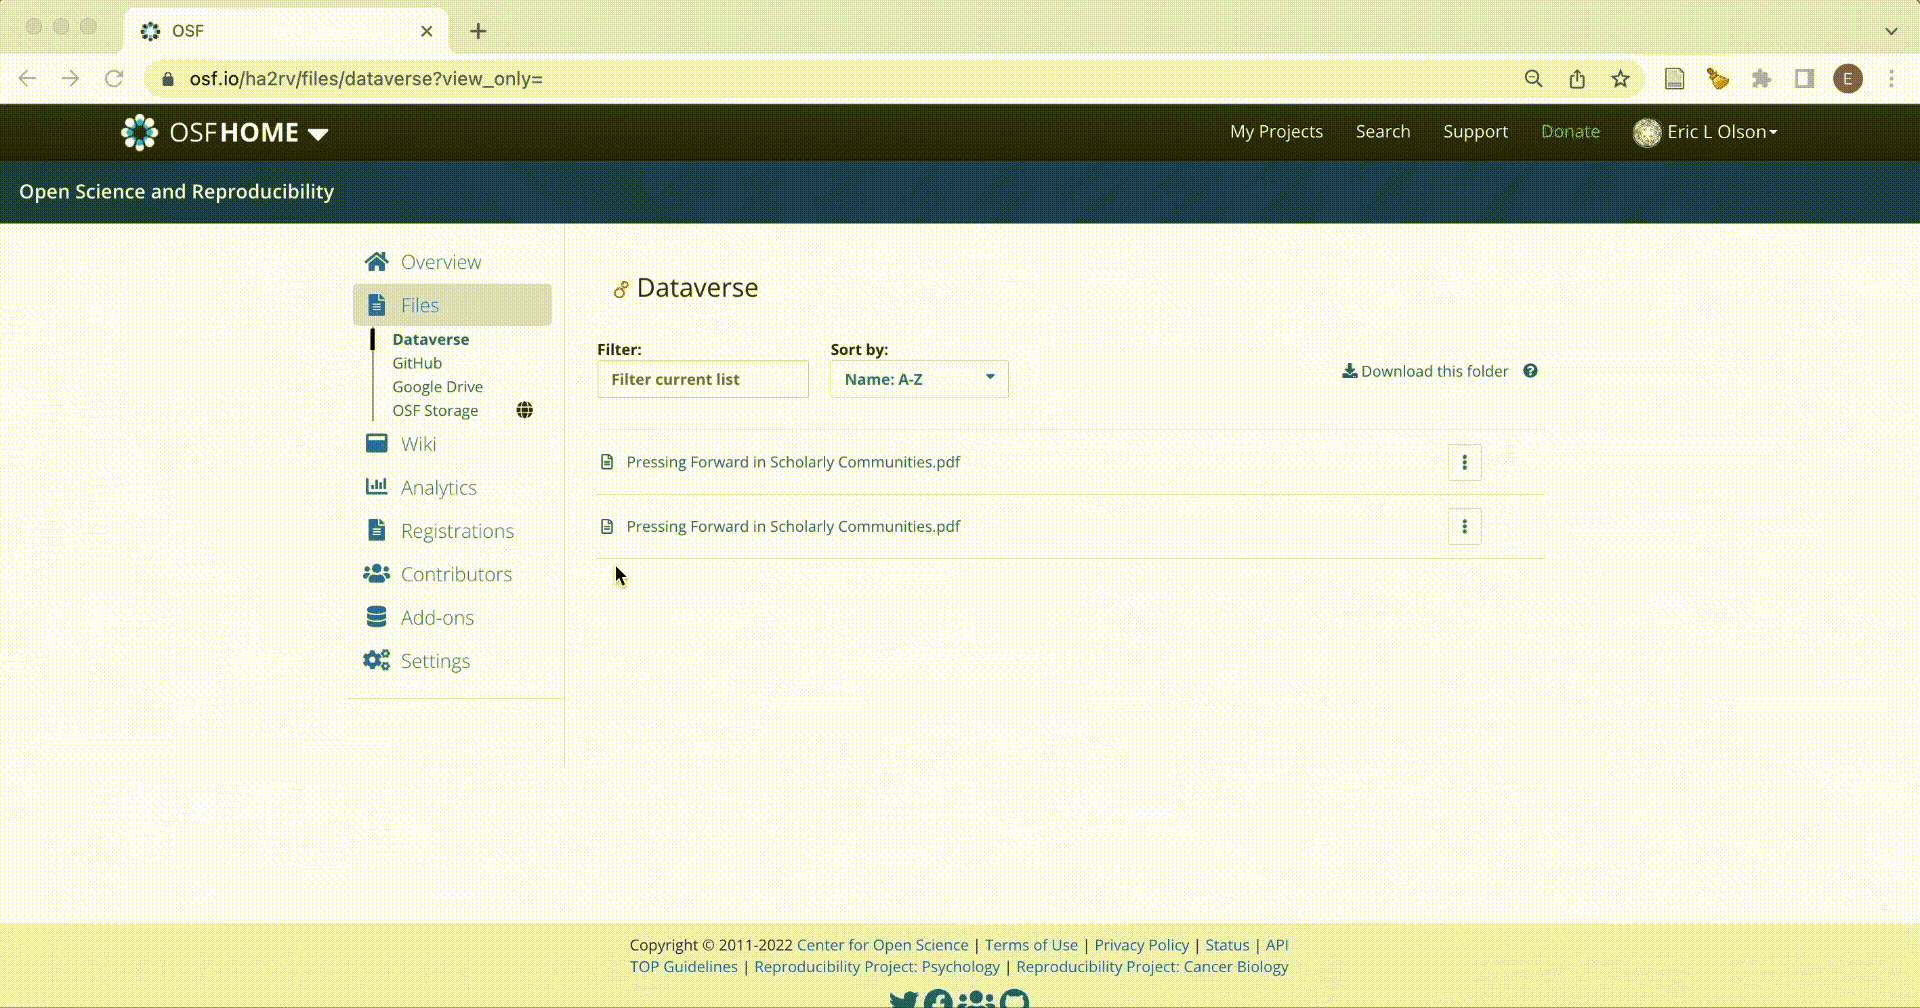1920x1008 pixels.
Task: Click Download this folder
Action: point(1425,371)
